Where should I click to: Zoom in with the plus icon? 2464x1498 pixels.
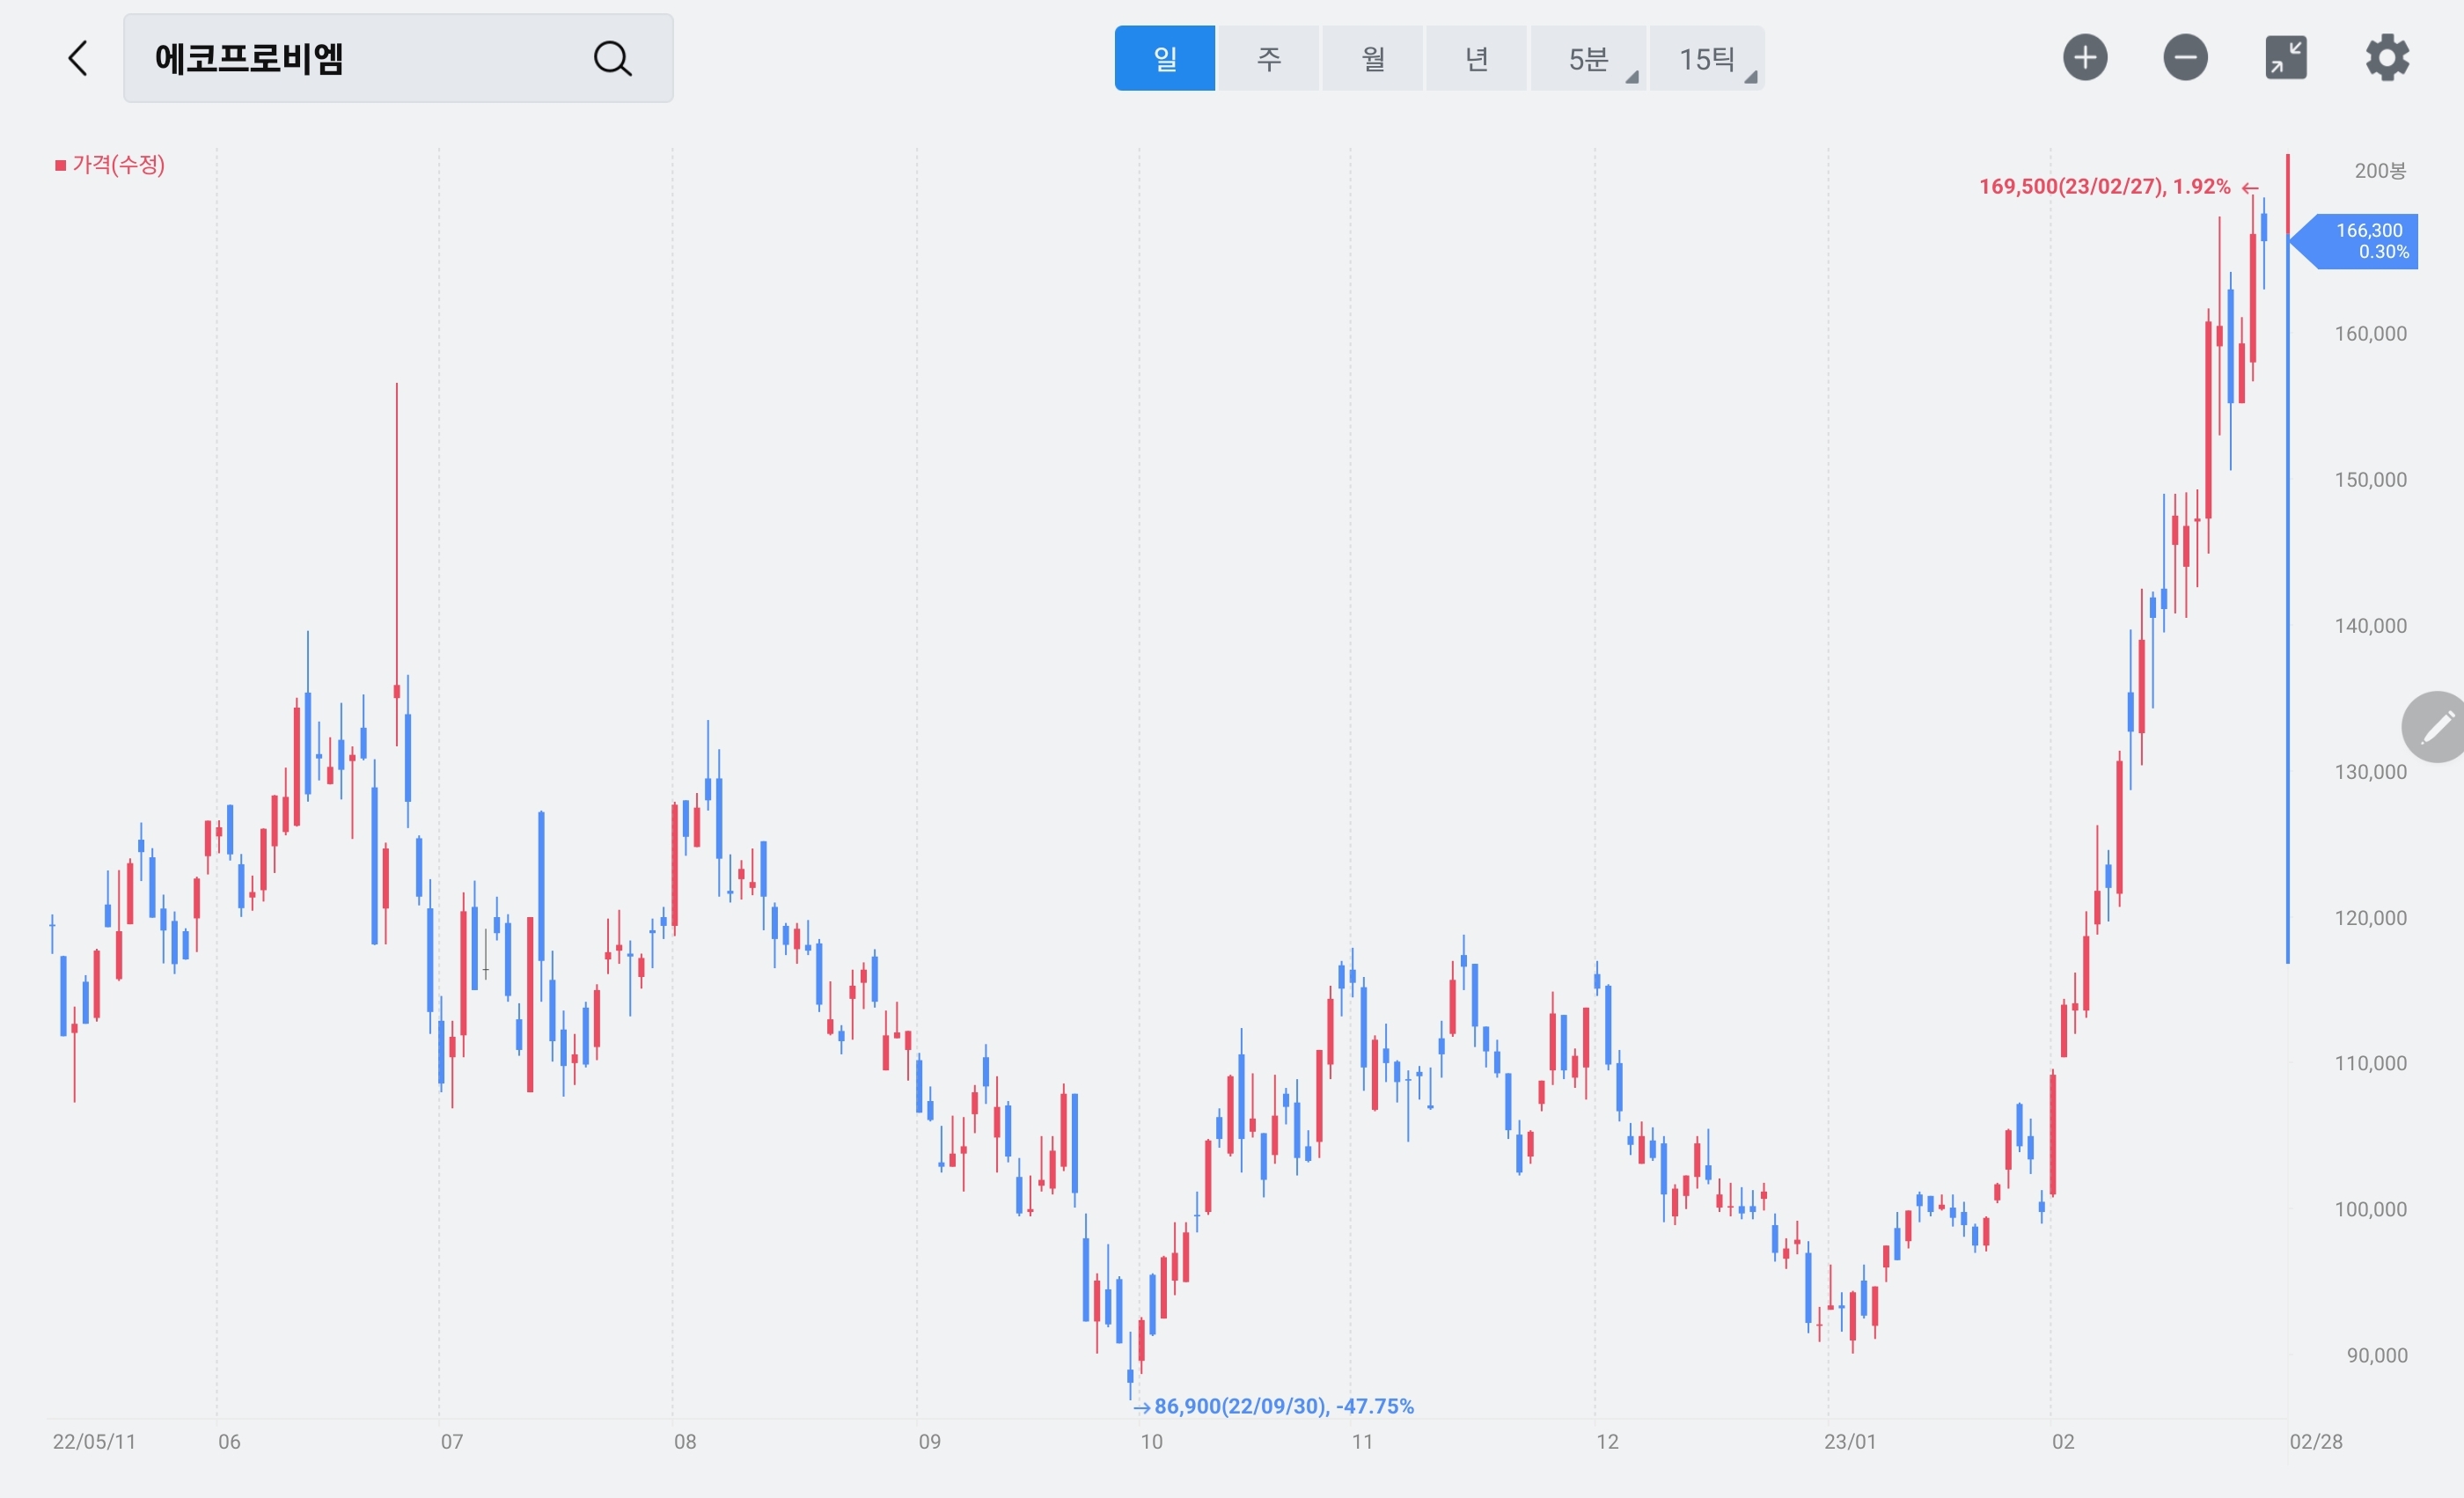point(2085,57)
